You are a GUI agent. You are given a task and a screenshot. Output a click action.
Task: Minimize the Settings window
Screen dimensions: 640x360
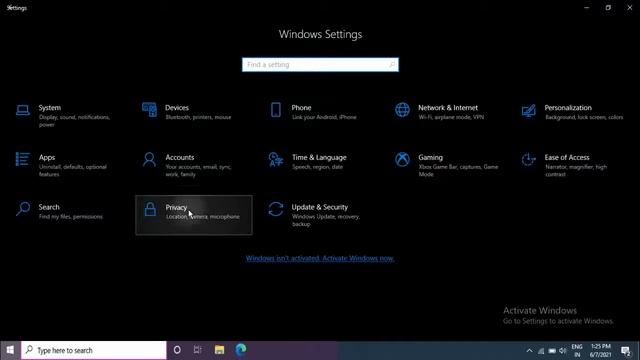coord(587,7)
